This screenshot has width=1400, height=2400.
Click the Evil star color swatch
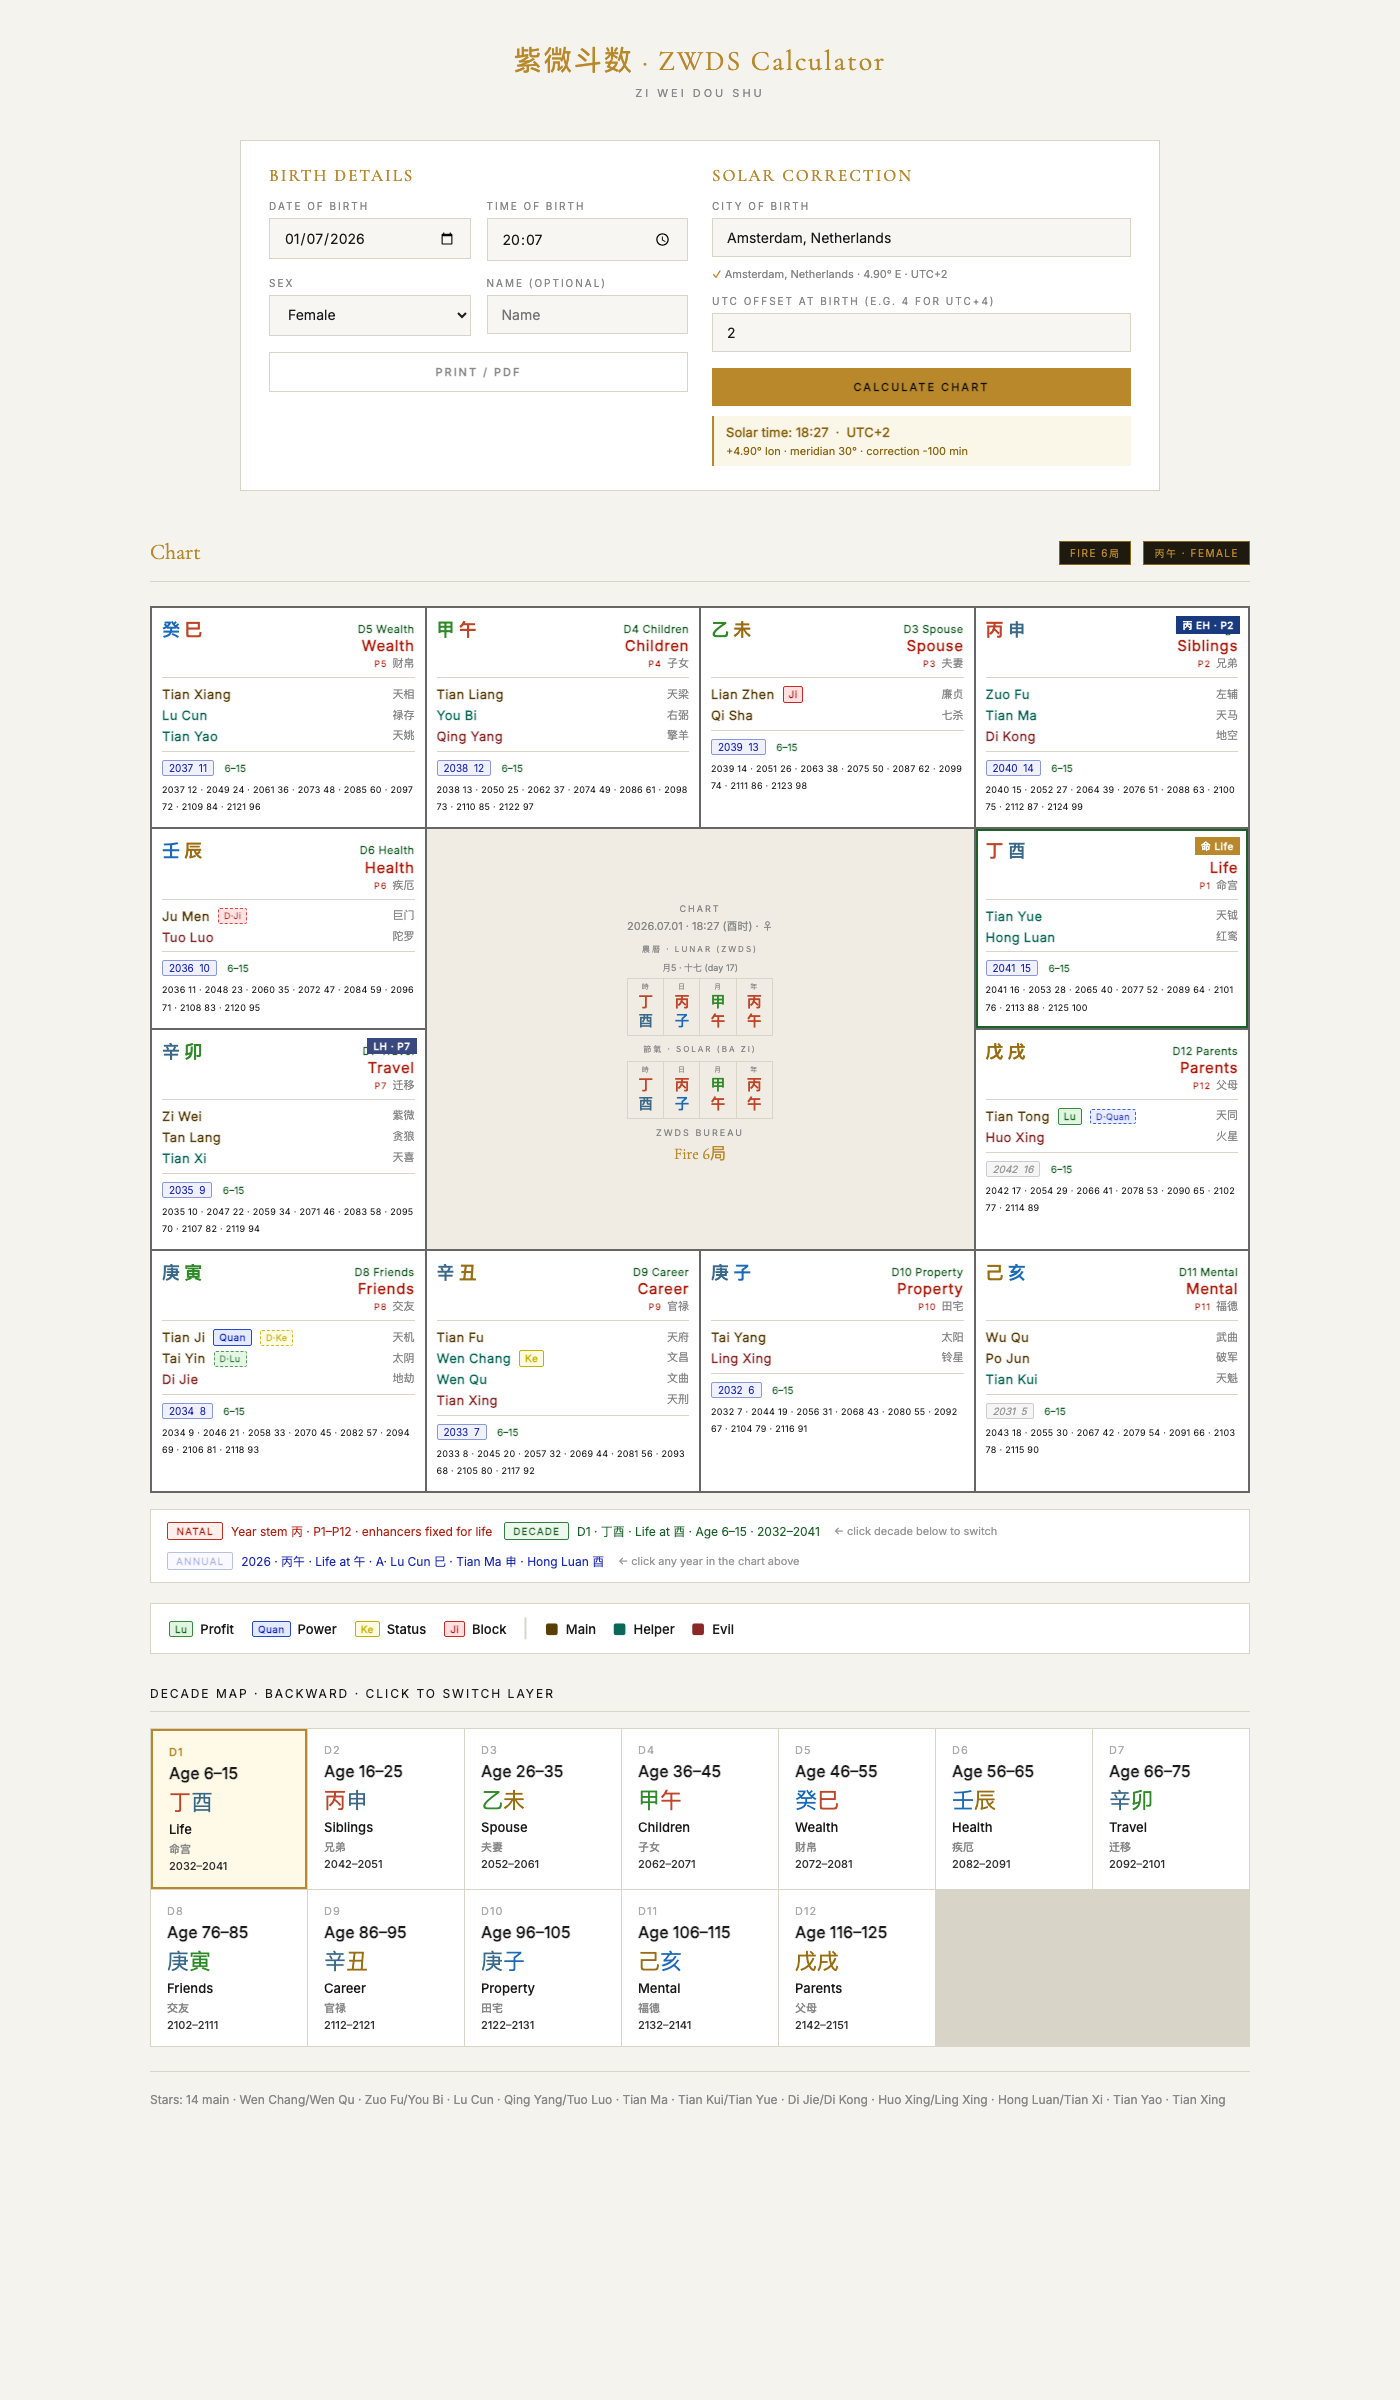pos(698,1629)
